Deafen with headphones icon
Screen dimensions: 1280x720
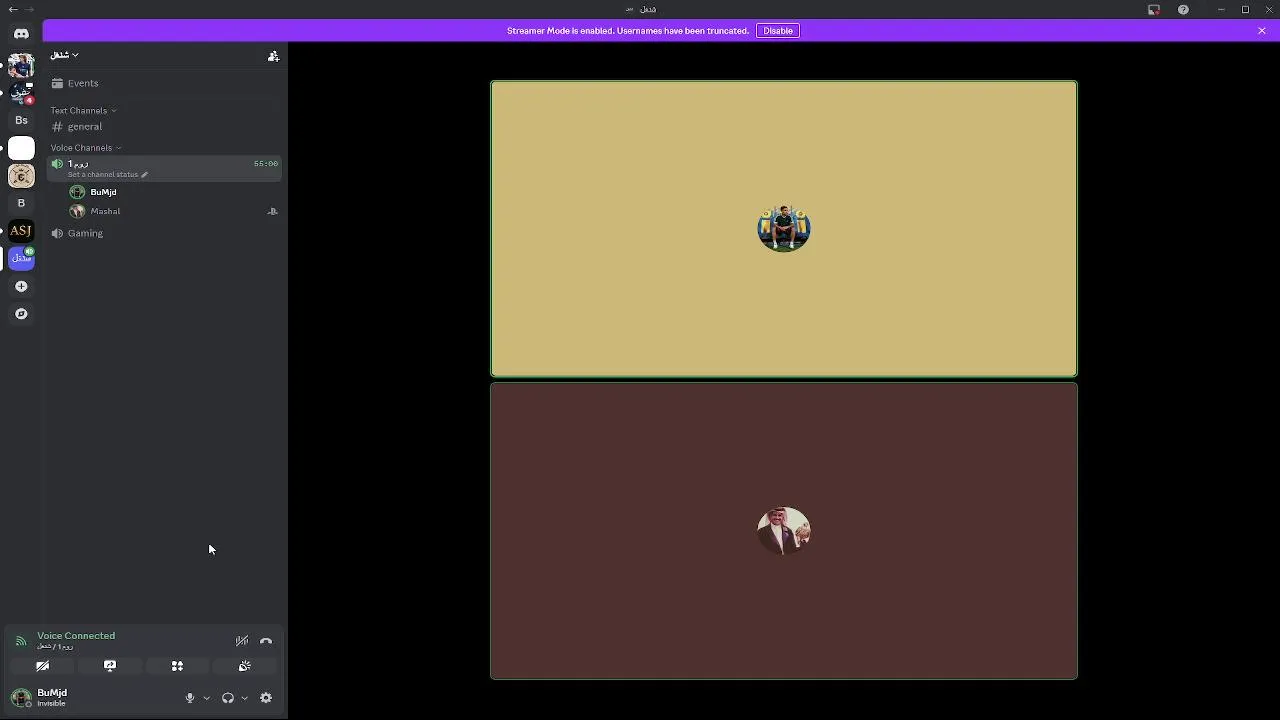point(228,698)
